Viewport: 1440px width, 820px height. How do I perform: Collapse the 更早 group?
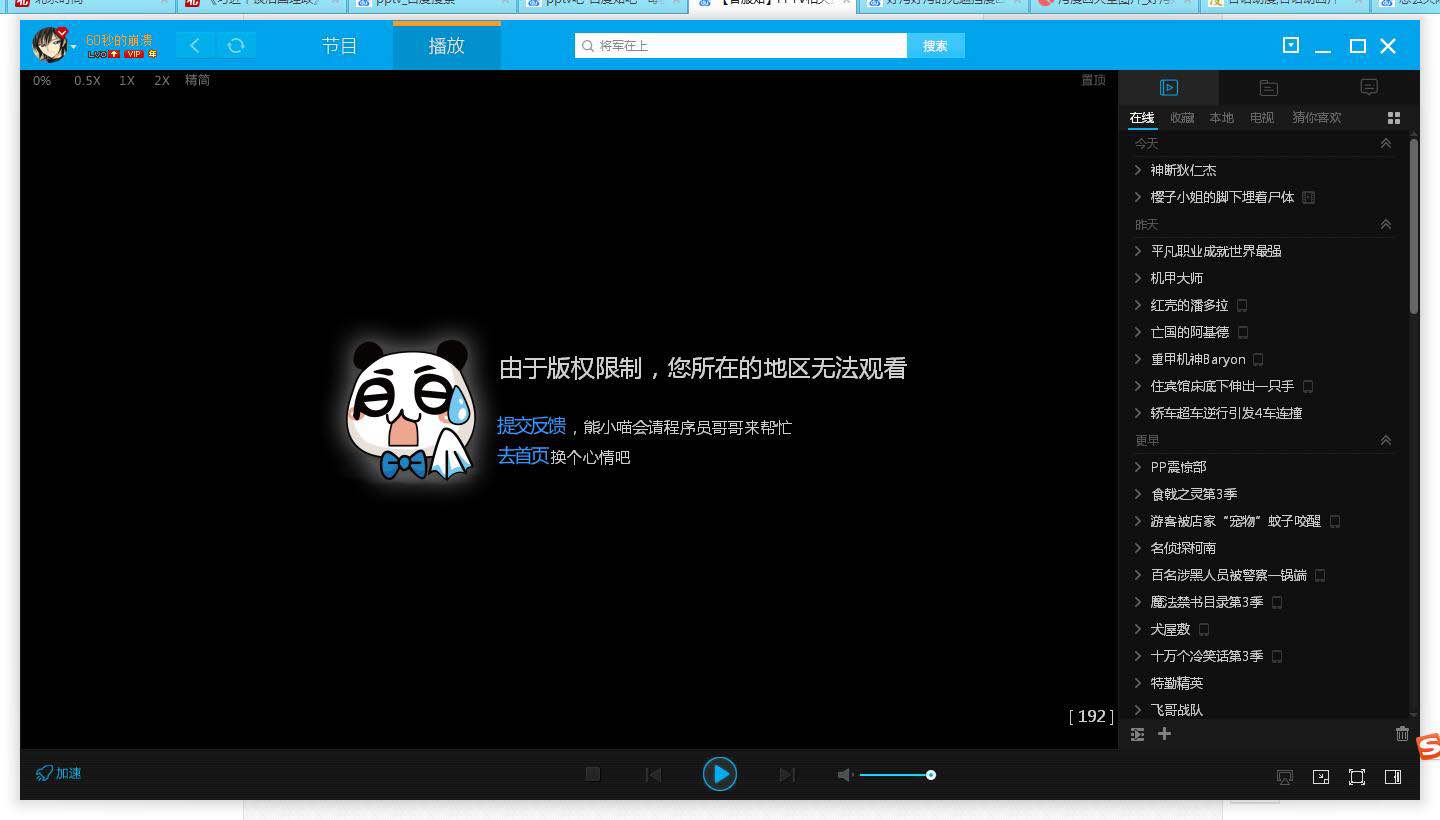click(1386, 440)
